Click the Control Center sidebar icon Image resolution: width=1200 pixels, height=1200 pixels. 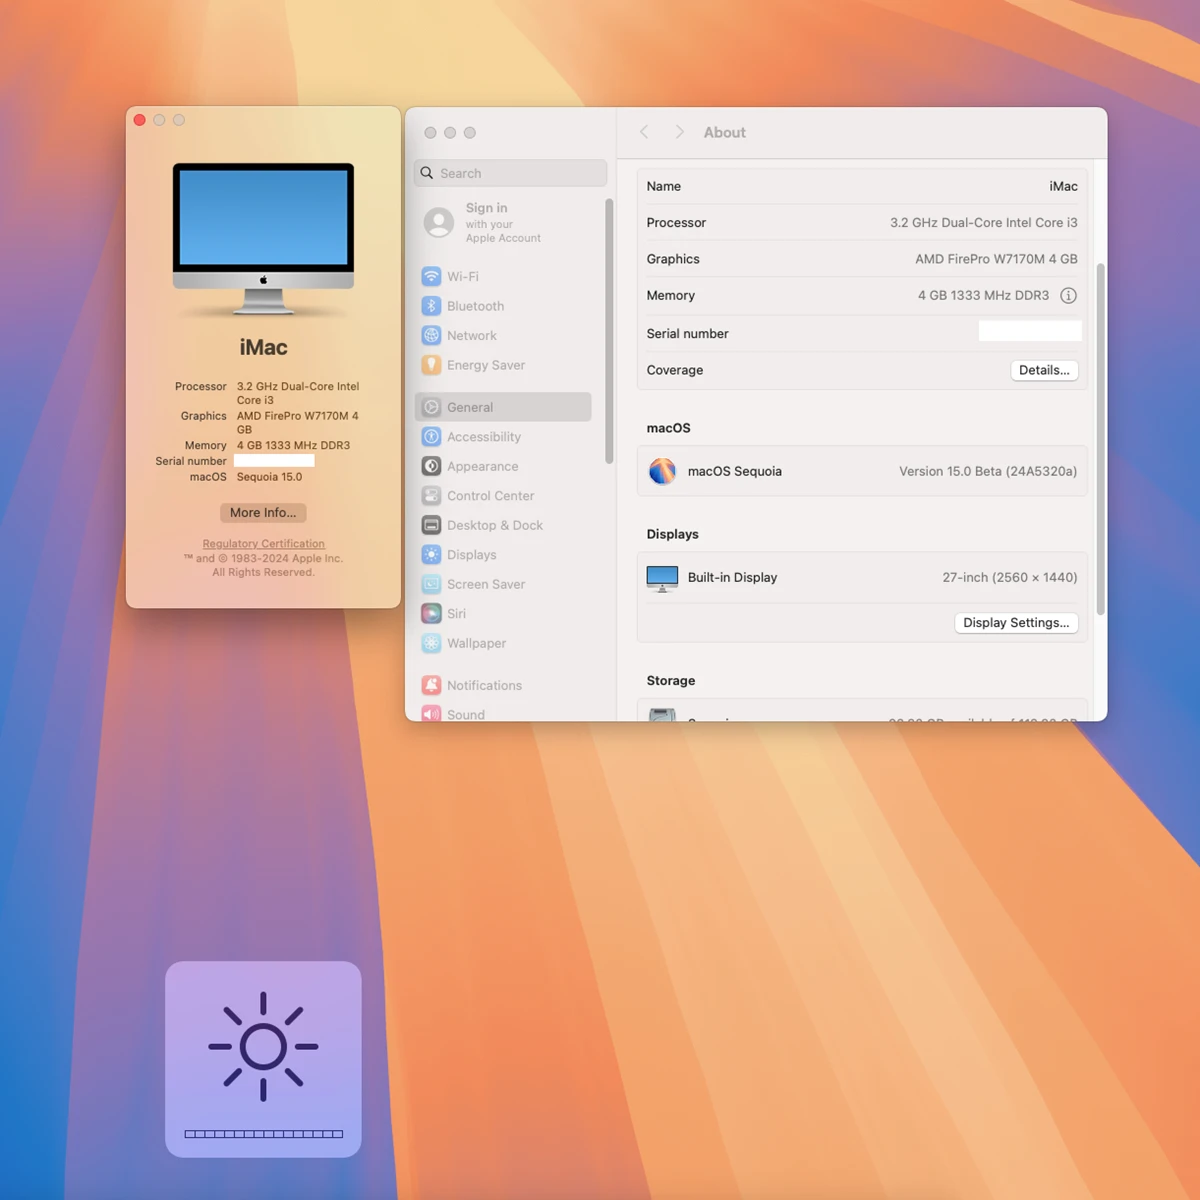431,496
